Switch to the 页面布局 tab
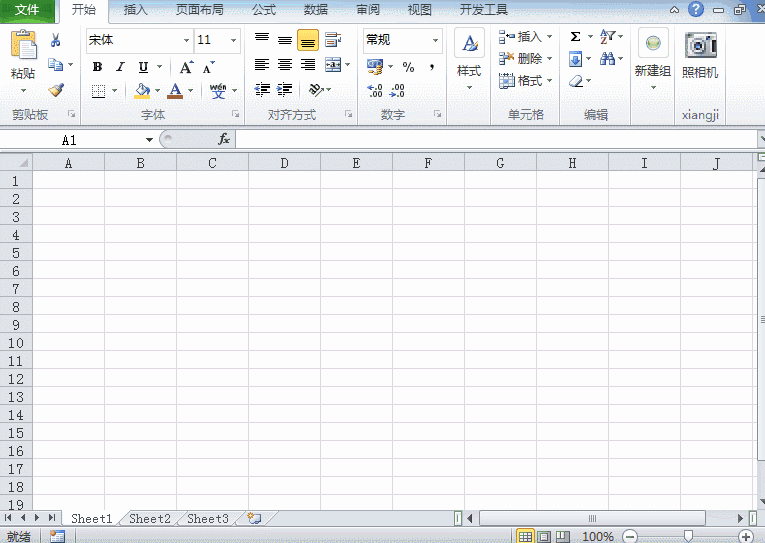Screen dimensions: 765x543 point(200,10)
